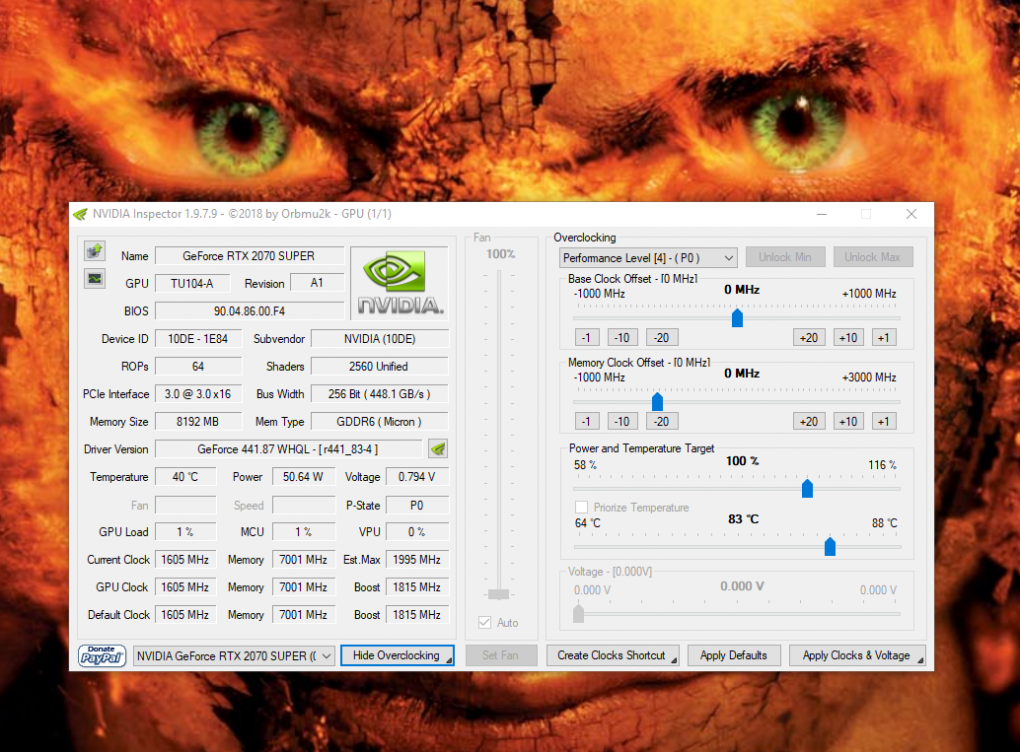This screenshot has height=752, width=1020.
Task: Click the NVIDIA logo image
Action: pos(399,283)
